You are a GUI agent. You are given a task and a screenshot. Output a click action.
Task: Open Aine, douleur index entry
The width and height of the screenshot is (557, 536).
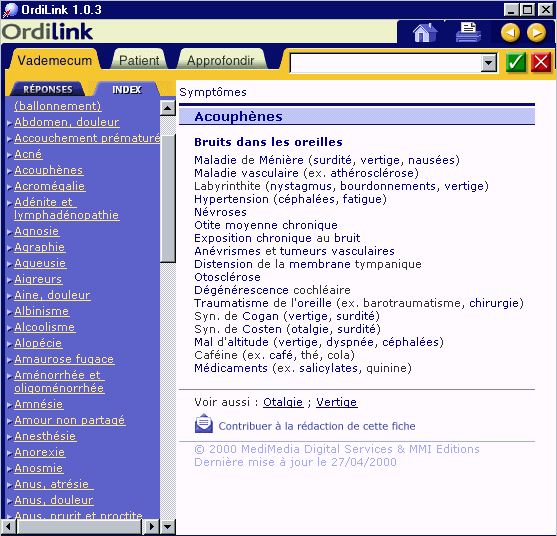52,295
